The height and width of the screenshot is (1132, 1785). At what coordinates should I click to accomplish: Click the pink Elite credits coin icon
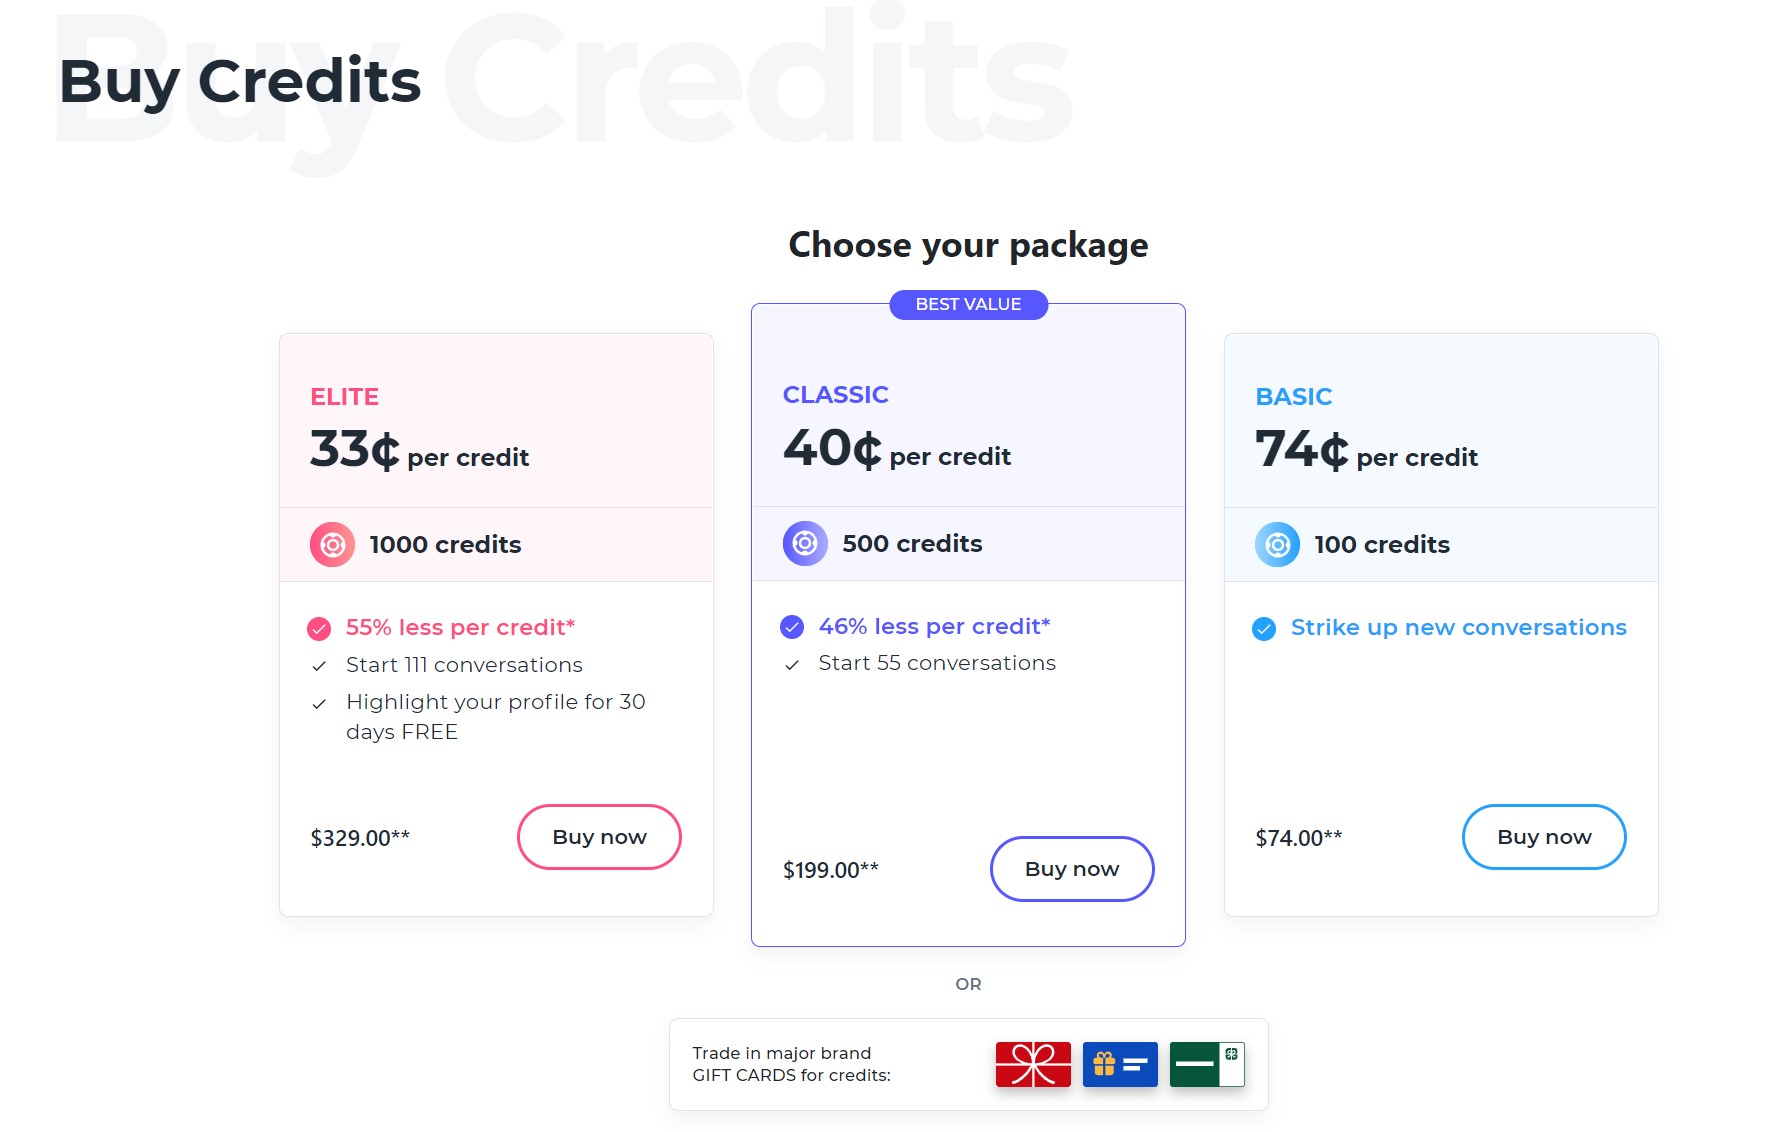pos(332,545)
